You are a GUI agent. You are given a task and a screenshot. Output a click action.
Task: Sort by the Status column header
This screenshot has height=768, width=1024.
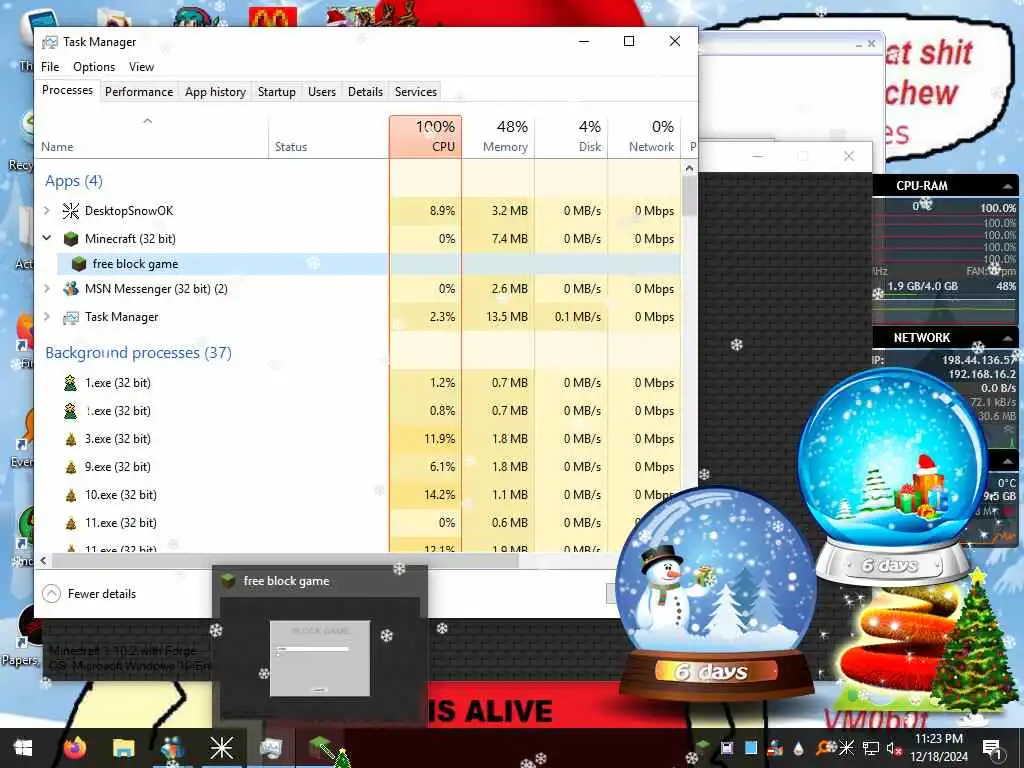pos(329,136)
